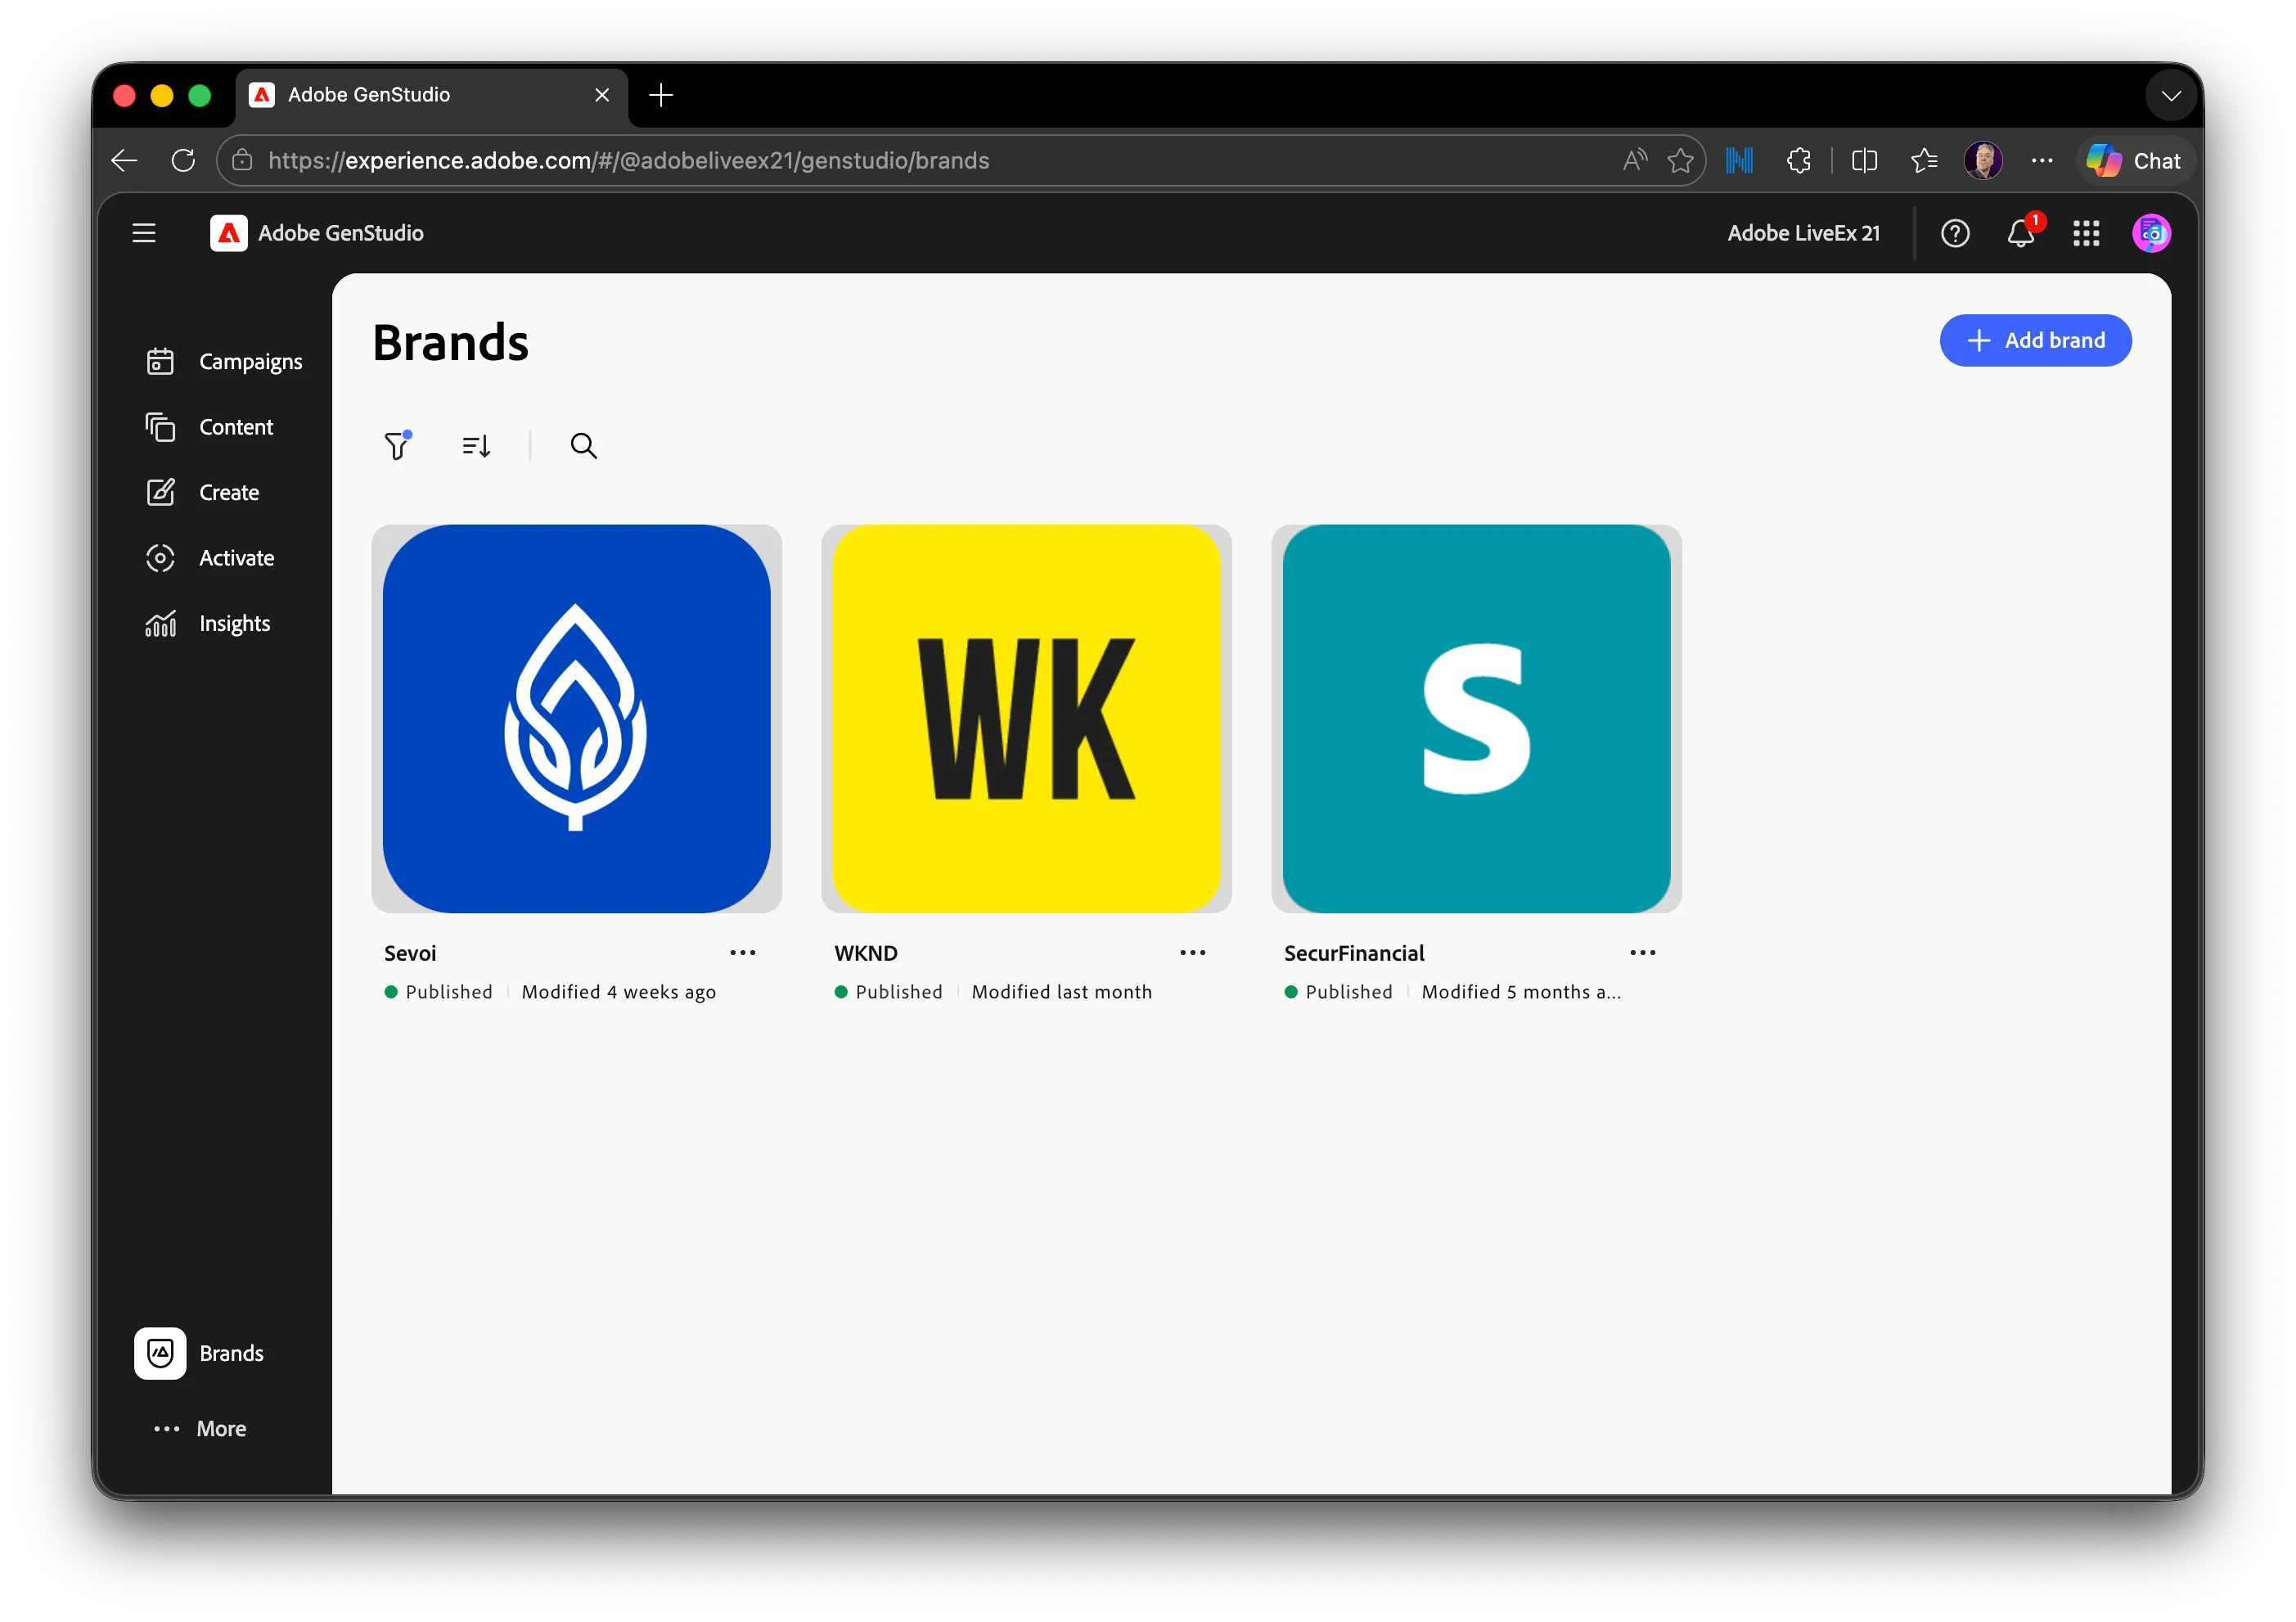2296x1622 pixels.
Task: Open the SecurFinancial brand thumbnail
Action: [1476, 718]
